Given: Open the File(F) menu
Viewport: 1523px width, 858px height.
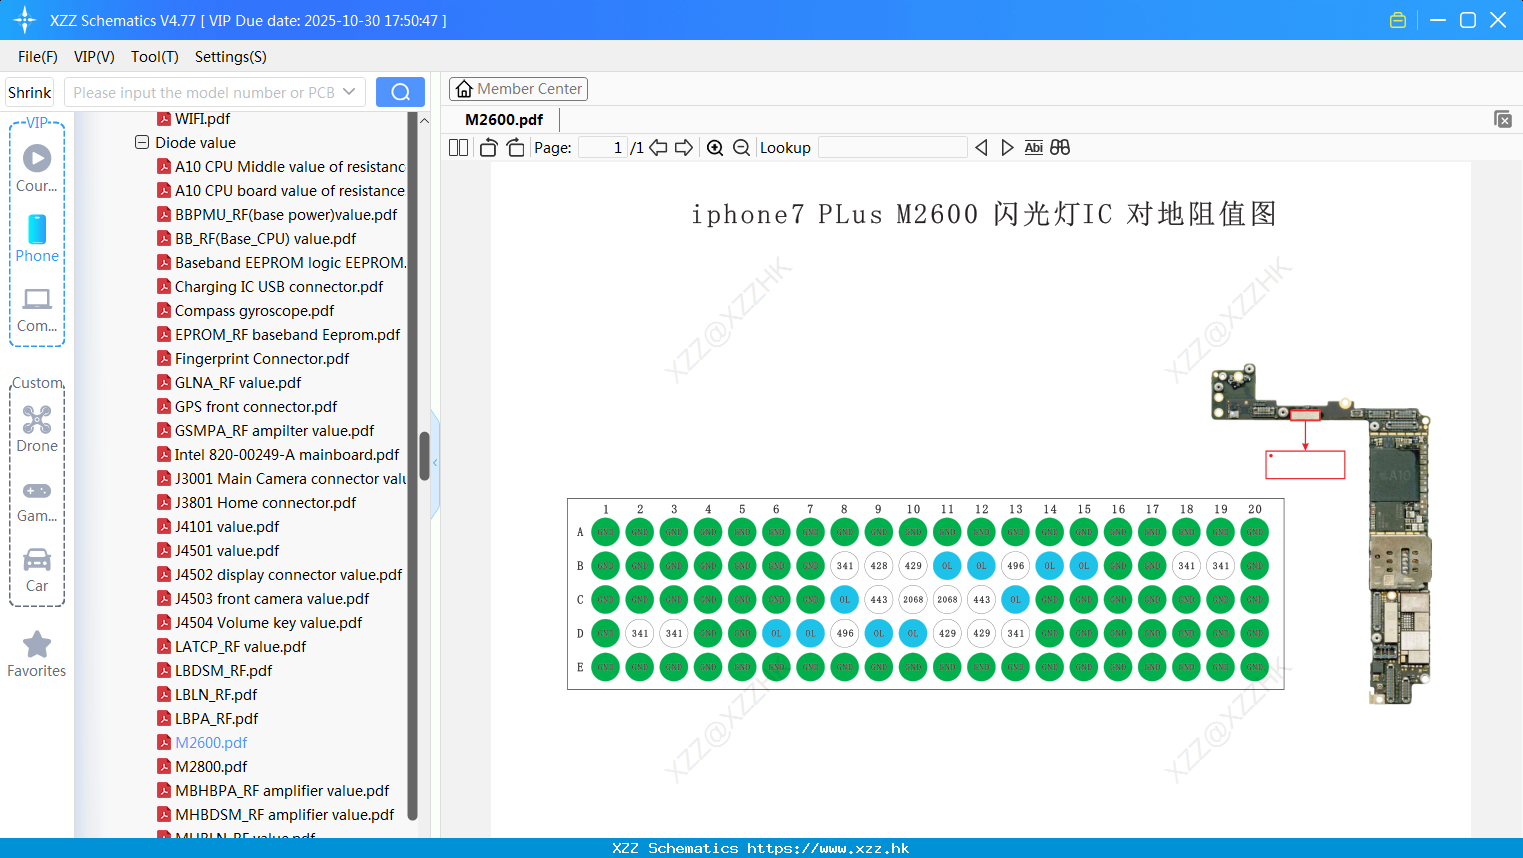Looking at the screenshot, I should (38, 57).
